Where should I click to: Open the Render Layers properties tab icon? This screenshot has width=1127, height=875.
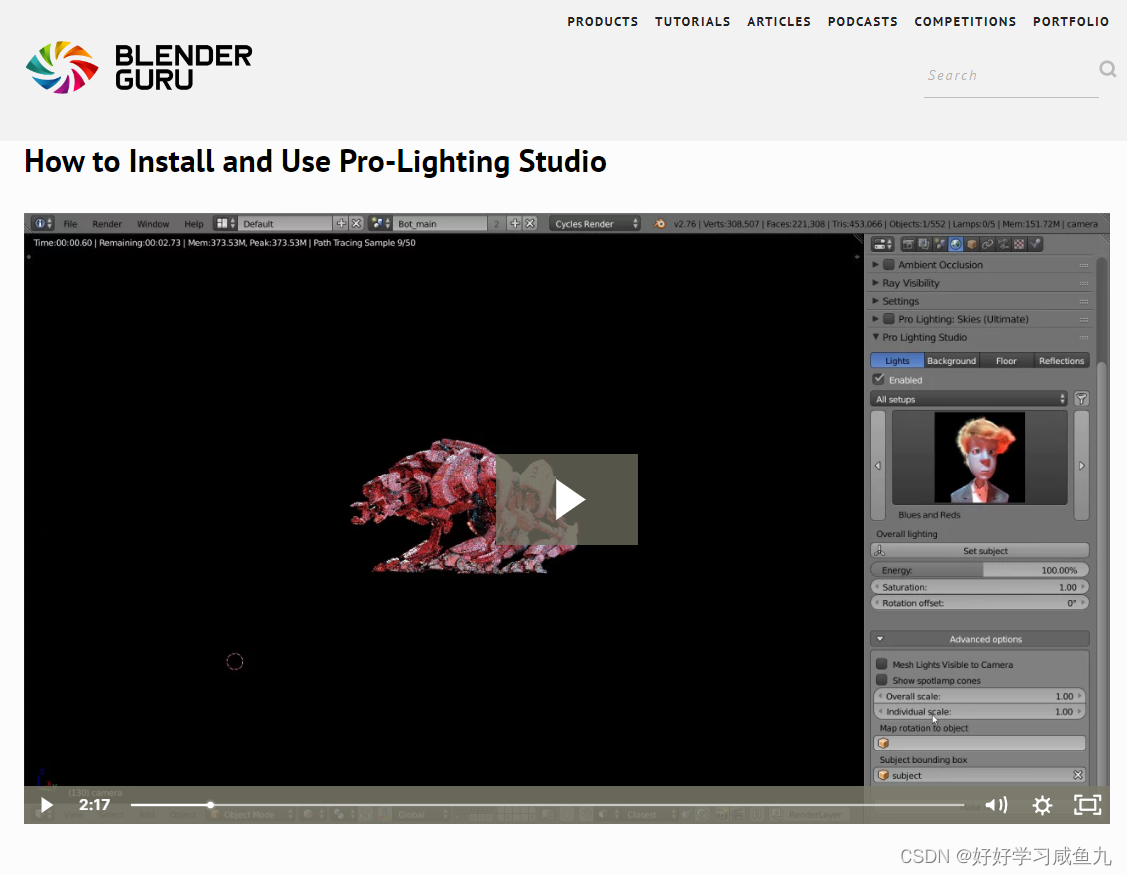tap(924, 244)
